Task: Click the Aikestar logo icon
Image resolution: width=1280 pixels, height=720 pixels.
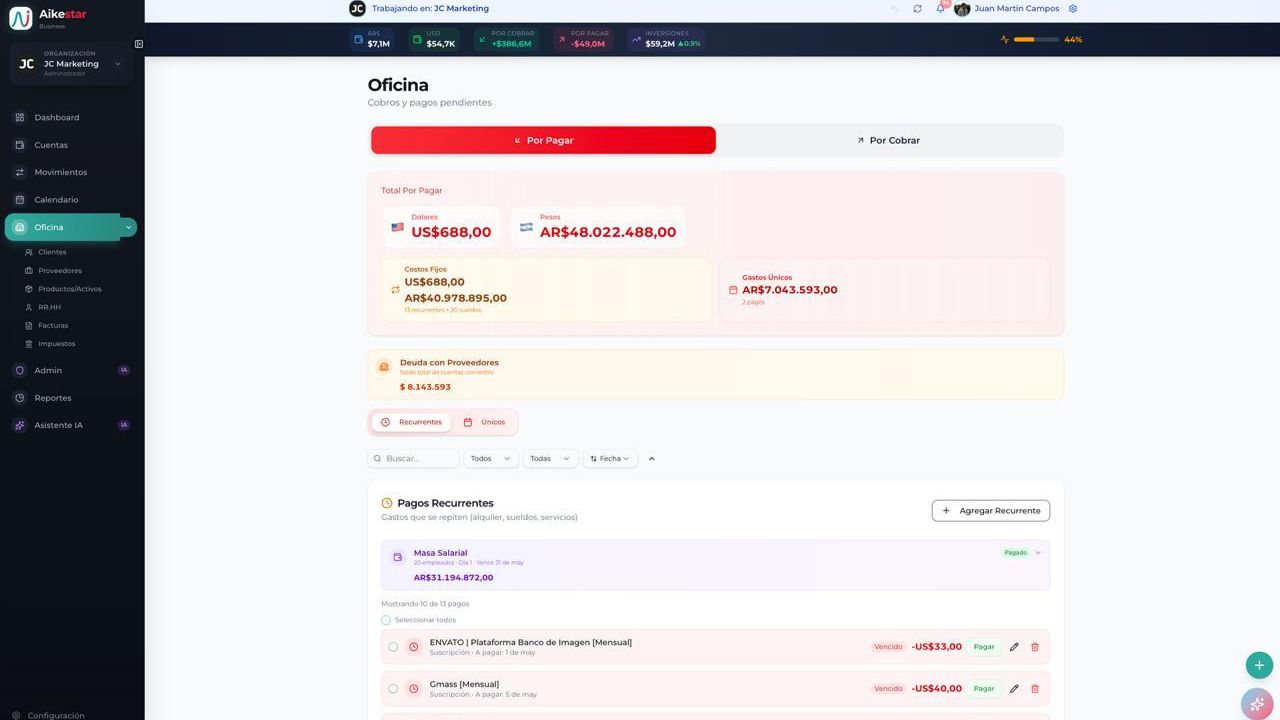Action: (20, 18)
